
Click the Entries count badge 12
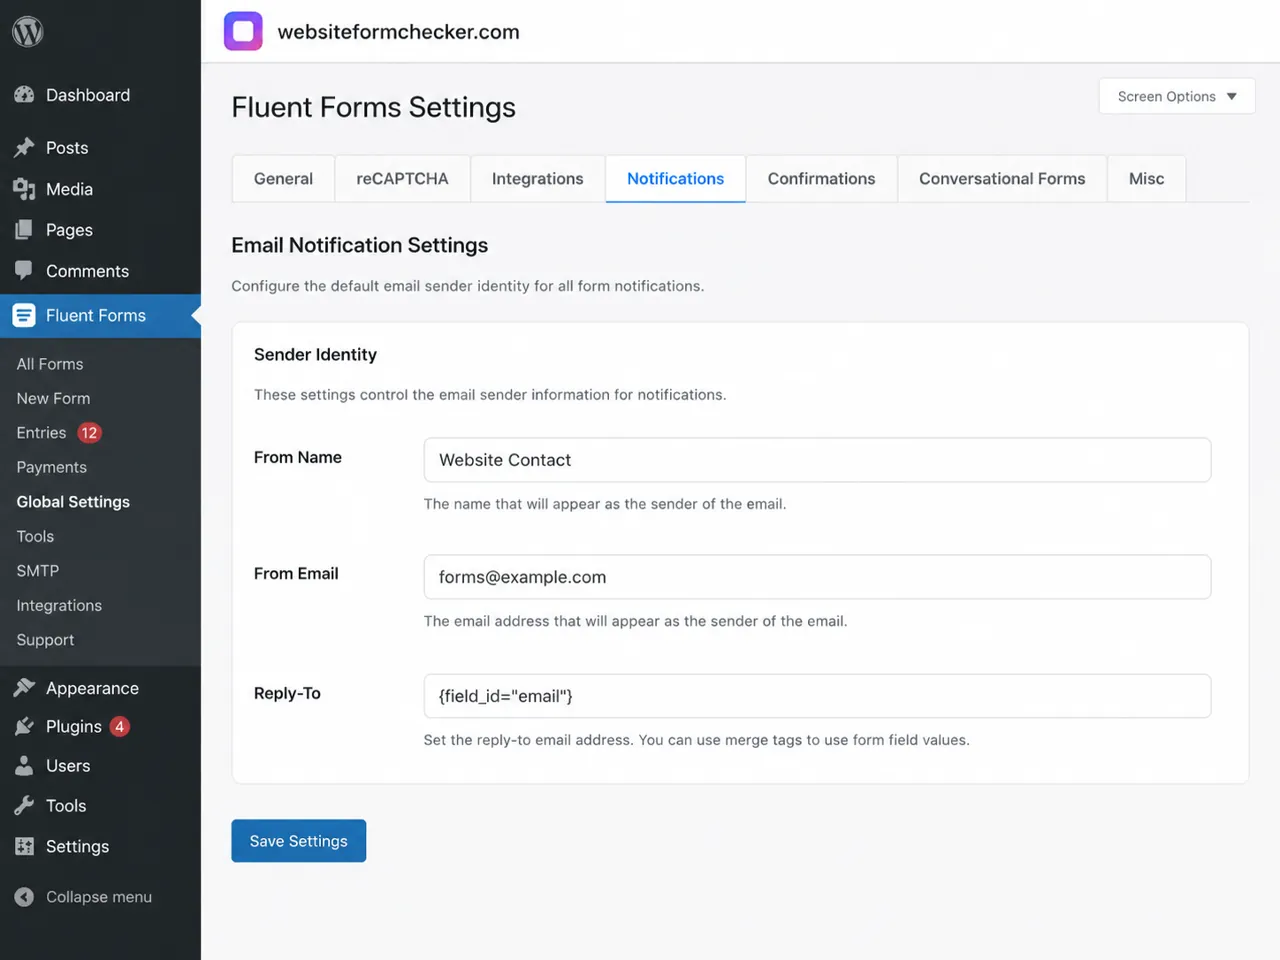89,433
